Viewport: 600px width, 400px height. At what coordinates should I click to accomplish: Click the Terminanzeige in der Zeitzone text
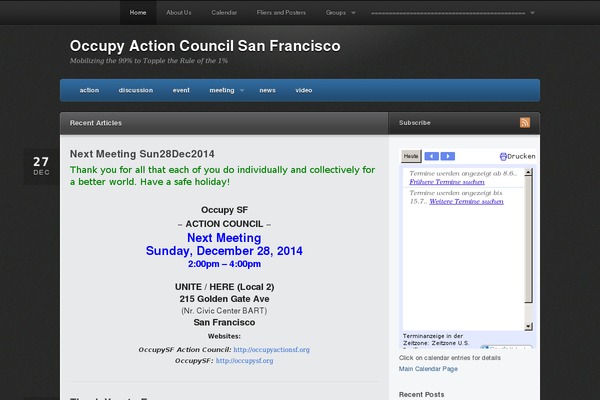[x=436, y=340]
